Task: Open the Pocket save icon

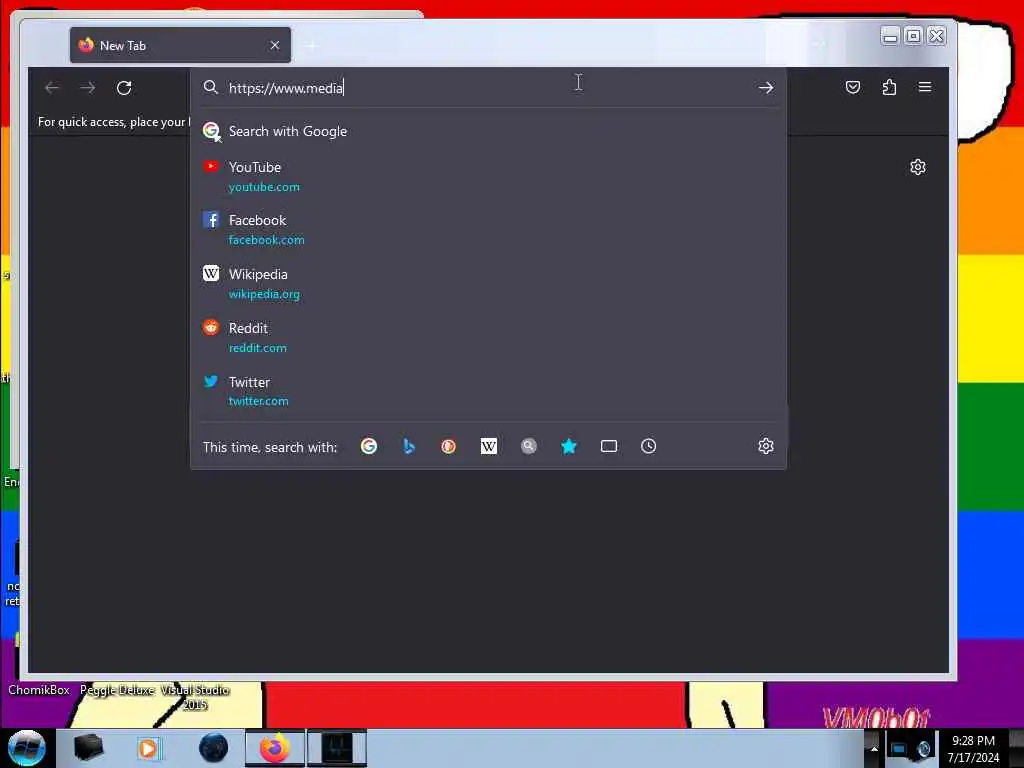Action: pos(852,87)
